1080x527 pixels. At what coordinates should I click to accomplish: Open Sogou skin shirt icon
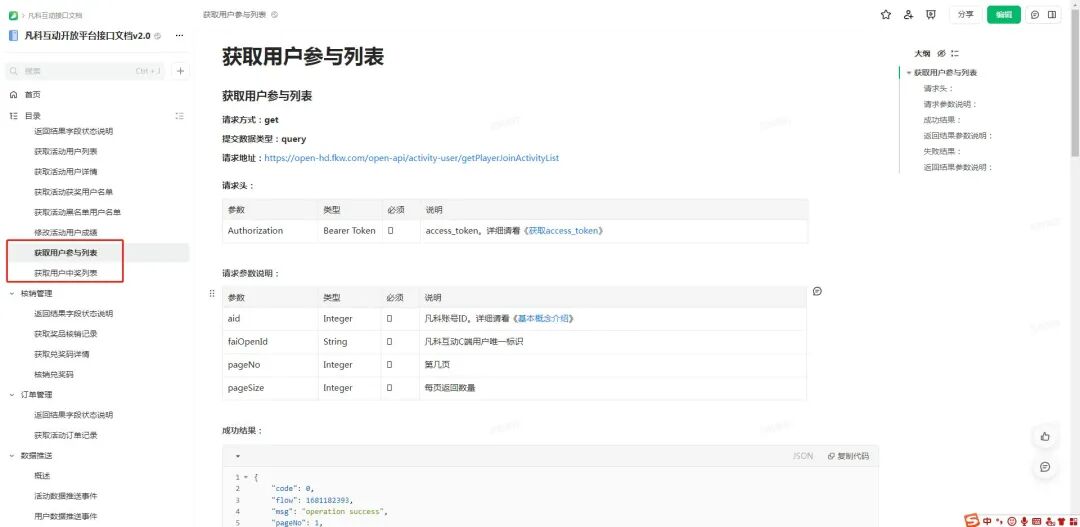point(1062,521)
